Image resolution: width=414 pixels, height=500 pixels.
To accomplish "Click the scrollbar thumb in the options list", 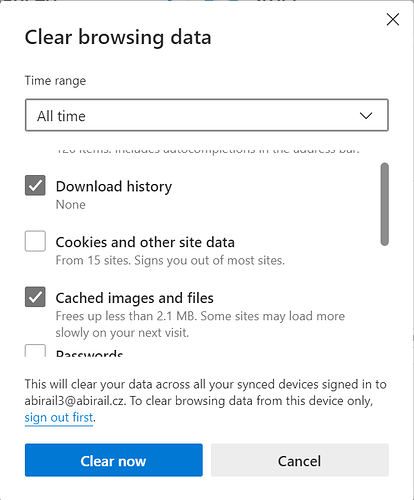I will pyautogui.click(x=385, y=204).
